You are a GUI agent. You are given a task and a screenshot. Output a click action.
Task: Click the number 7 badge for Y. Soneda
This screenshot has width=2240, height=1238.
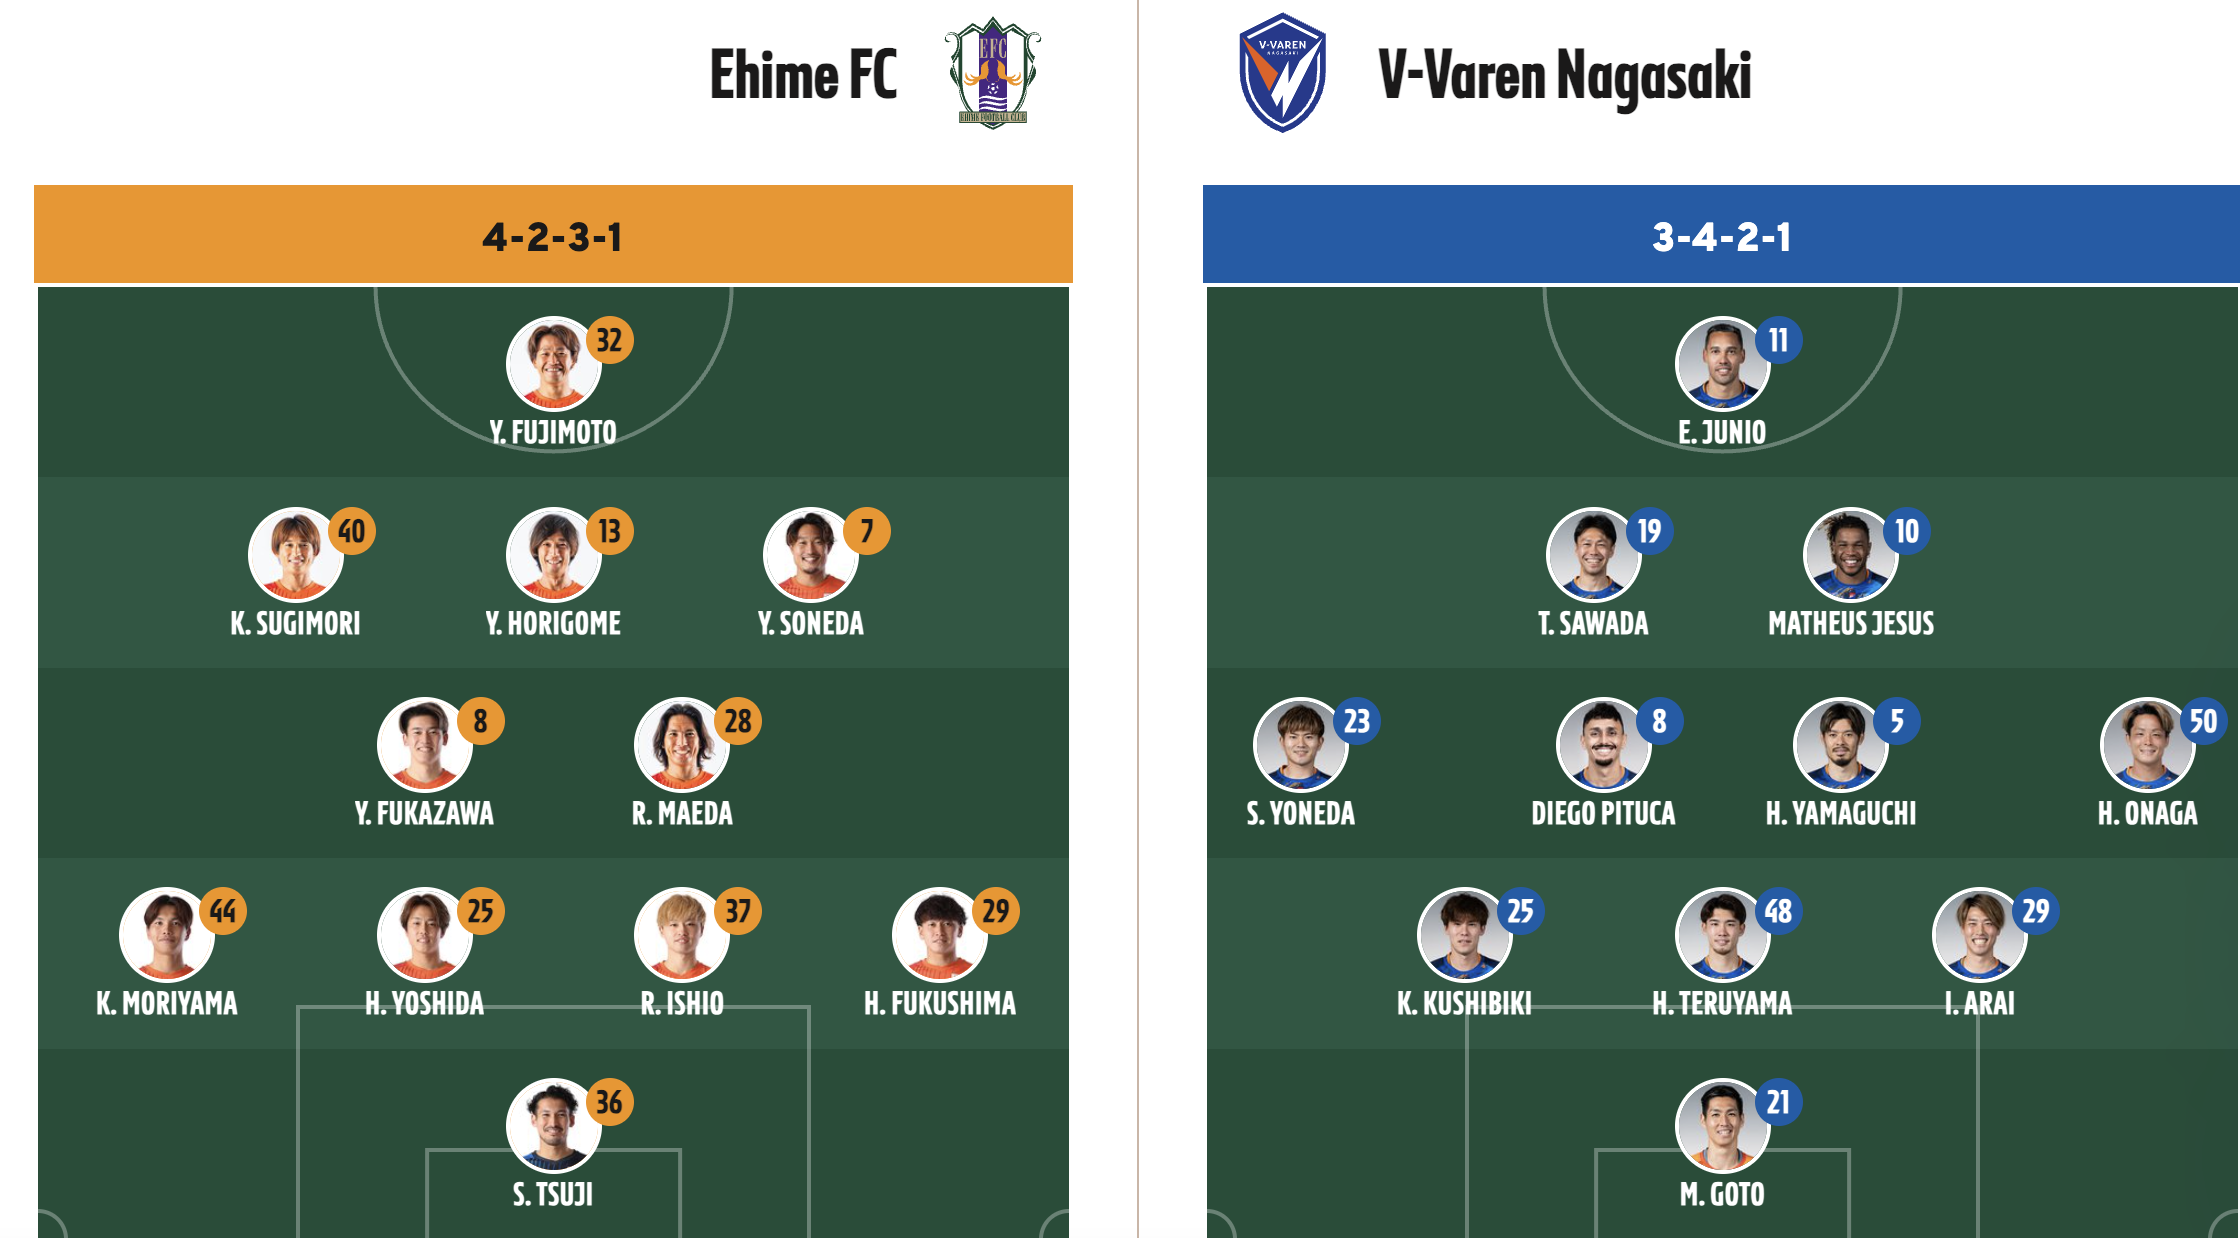[x=867, y=531]
